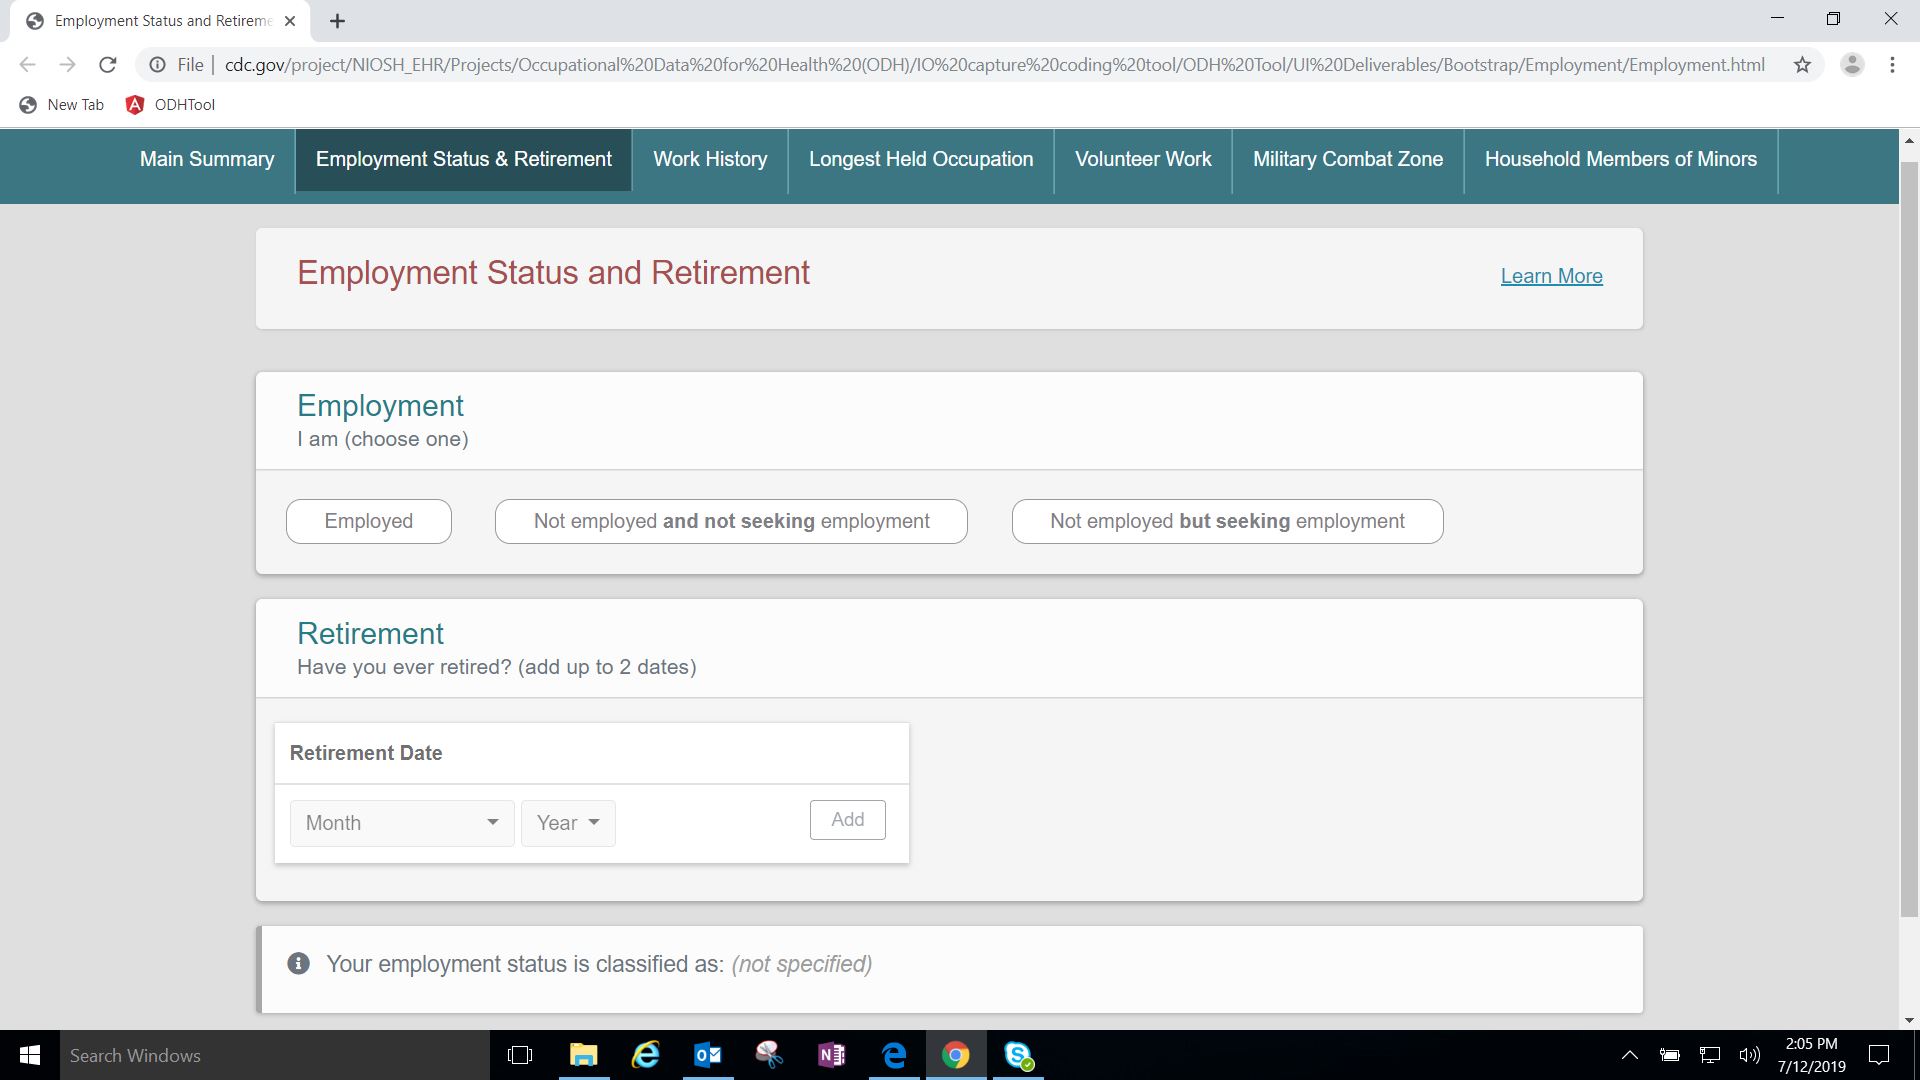Open the ODHTool bookmark icon
Screen dimensions: 1920x1080
tap(135, 104)
